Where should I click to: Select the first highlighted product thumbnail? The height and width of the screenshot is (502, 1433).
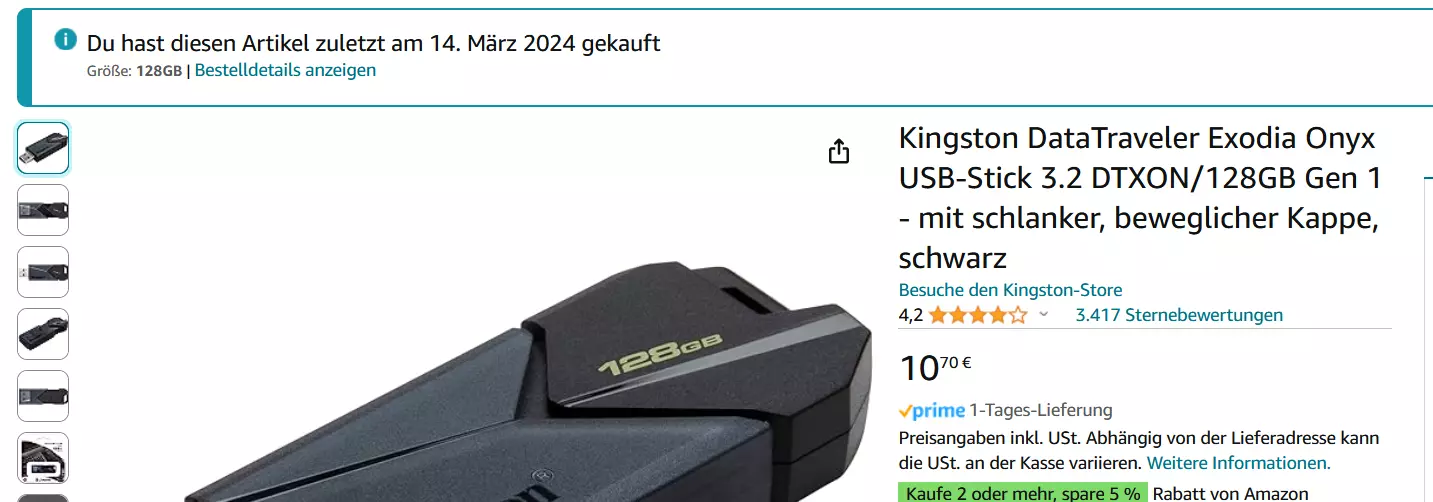point(43,148)
